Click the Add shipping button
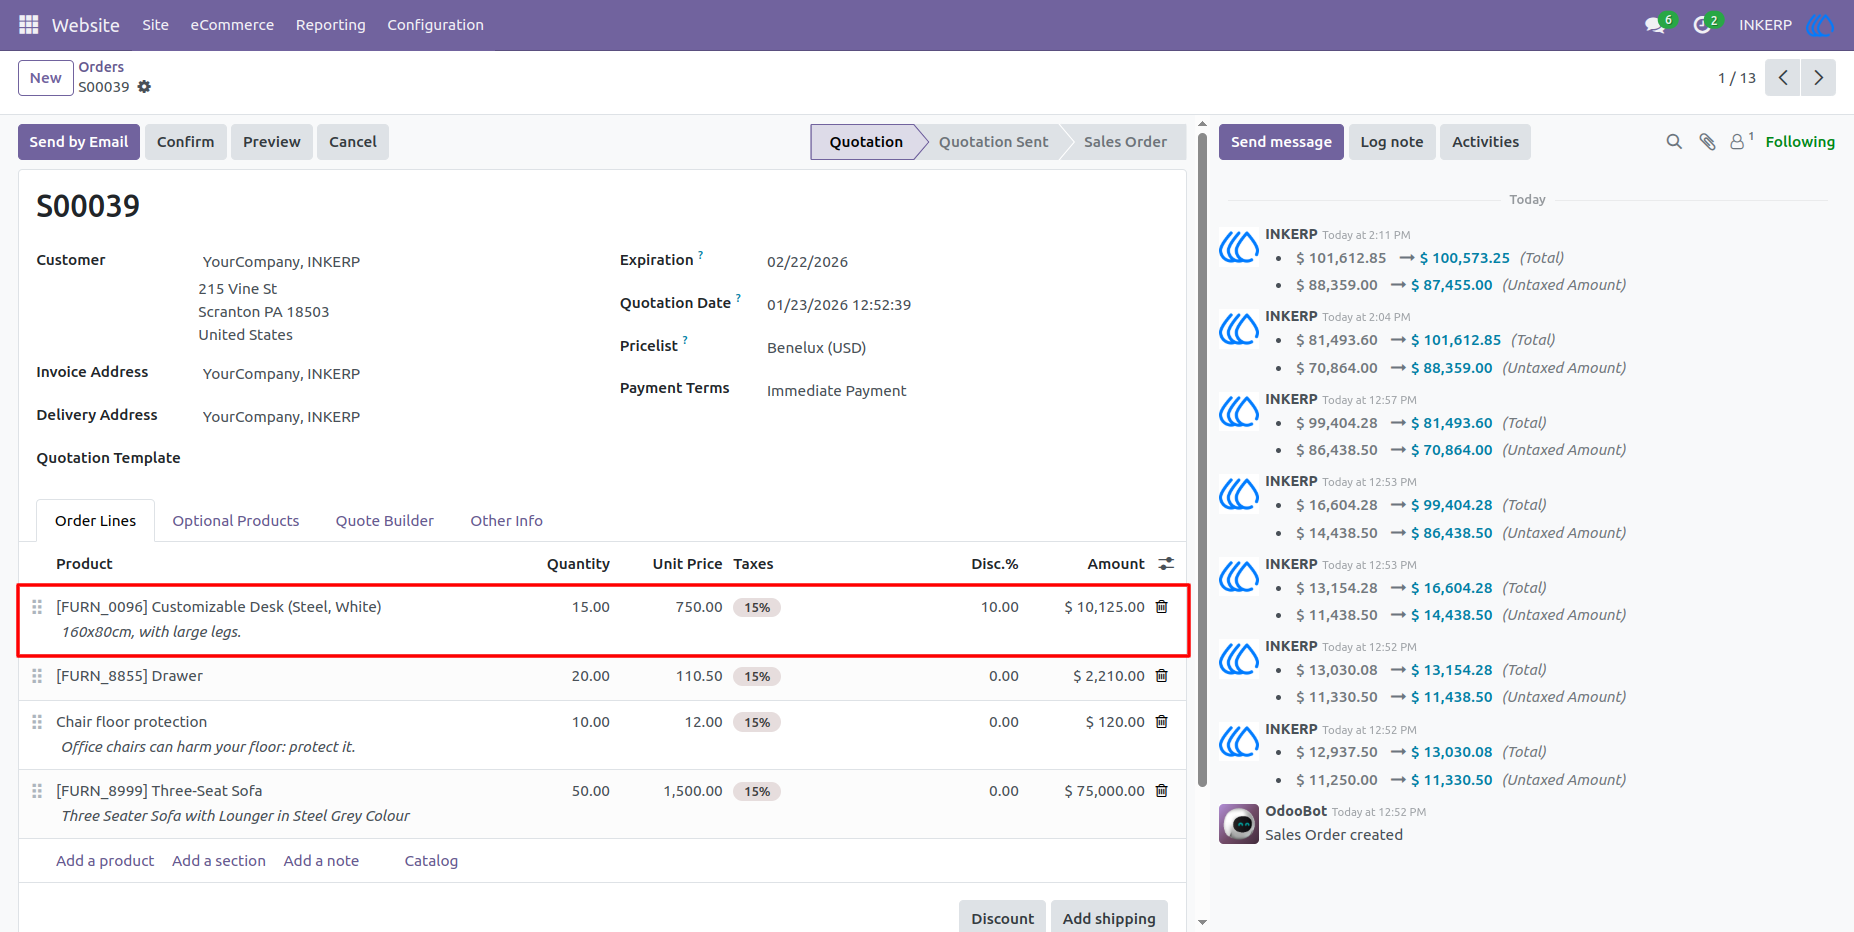Screen dimensions: 1854x932 (x=1109, y=918)
